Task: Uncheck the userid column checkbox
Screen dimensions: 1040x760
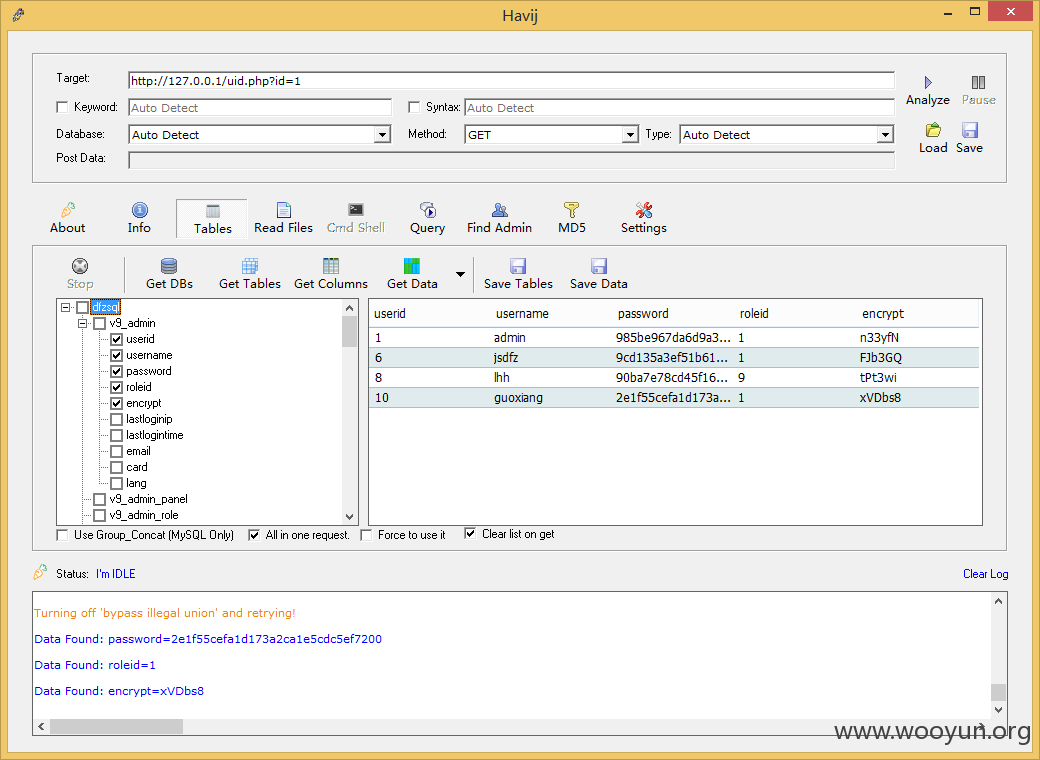Action: [116, 339]
